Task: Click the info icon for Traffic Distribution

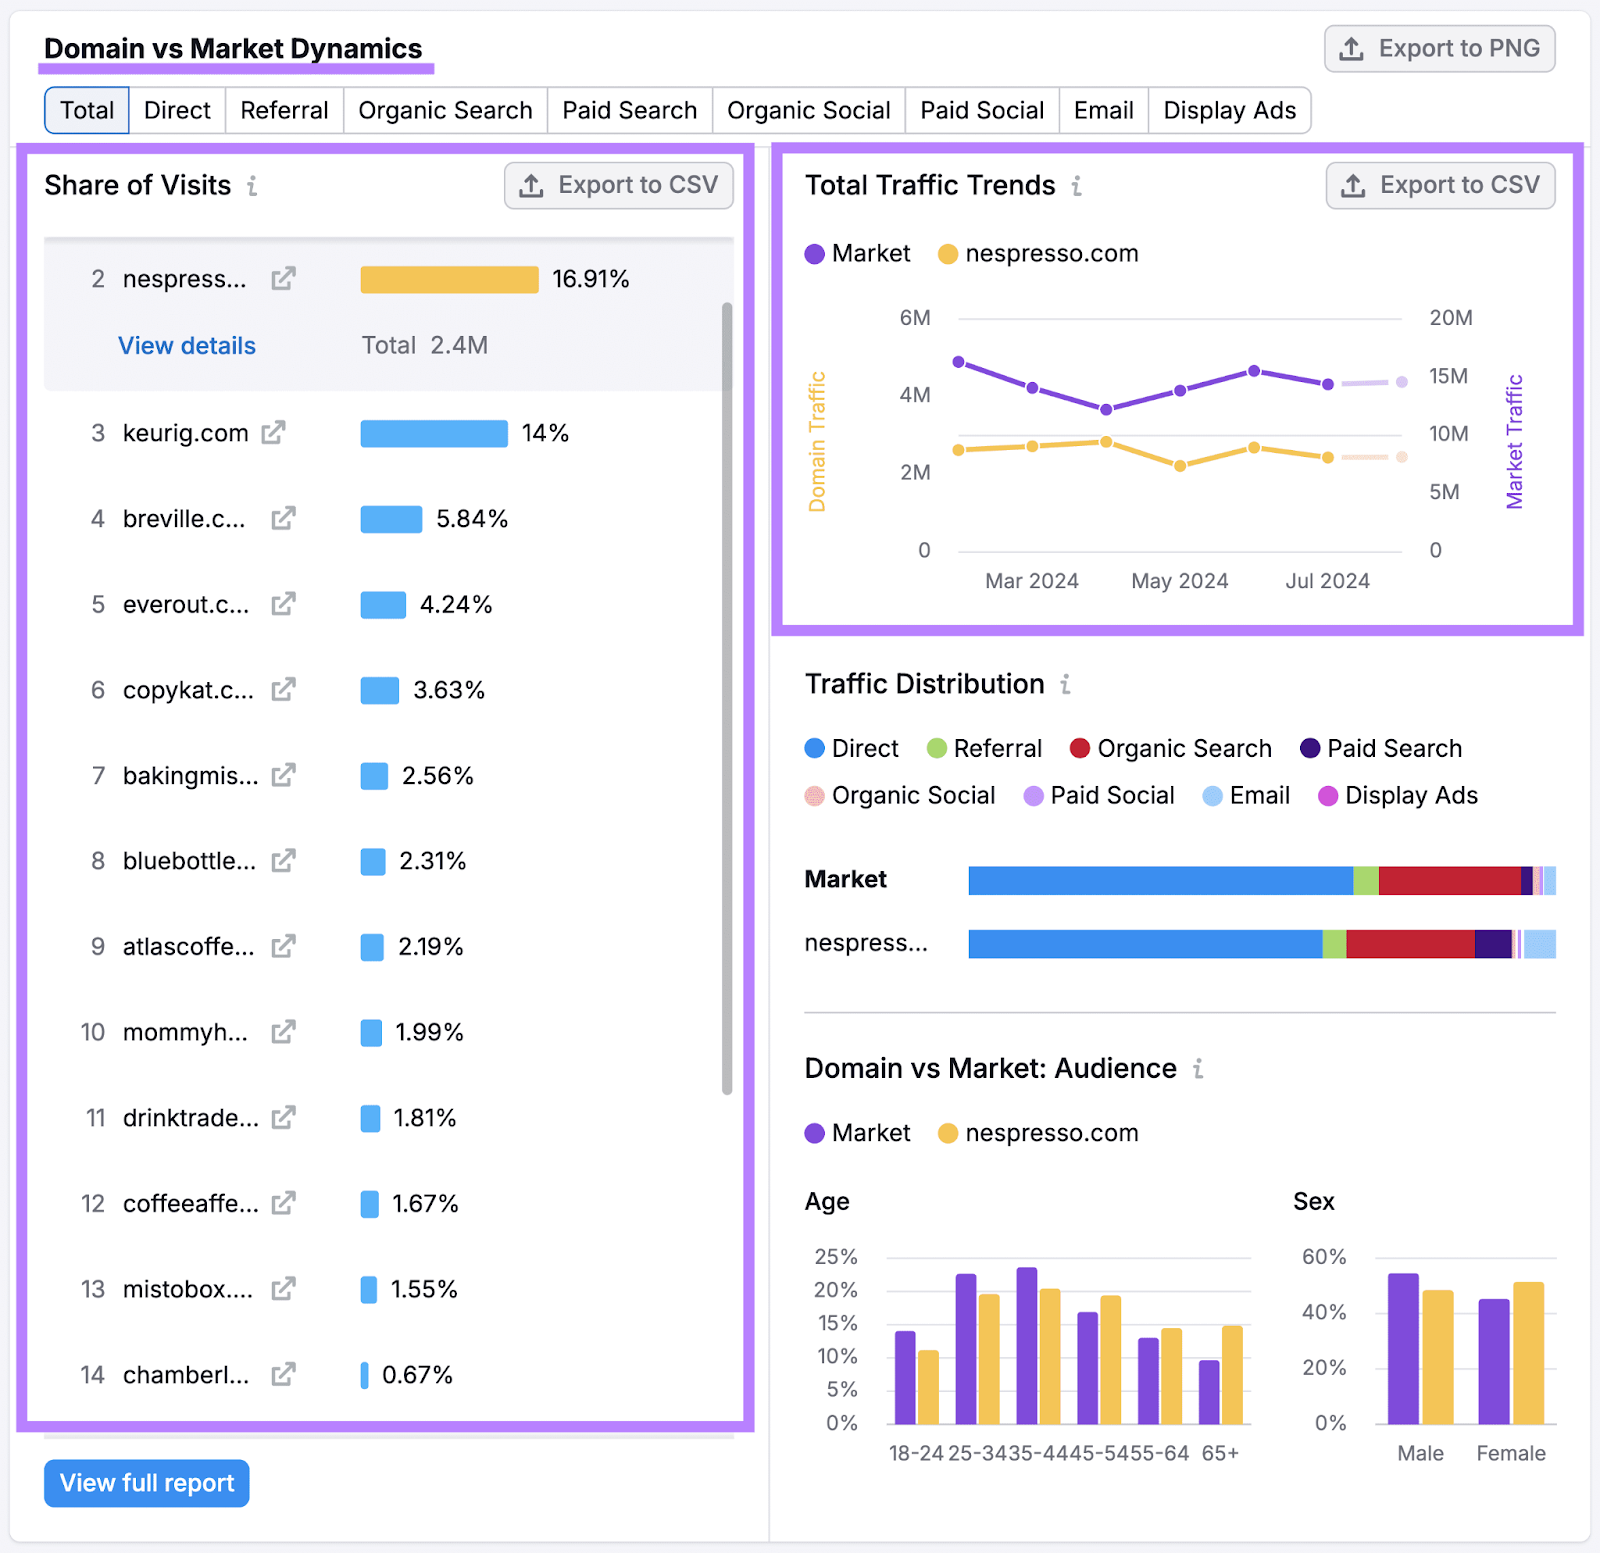Action: (x=1064, y=684)
